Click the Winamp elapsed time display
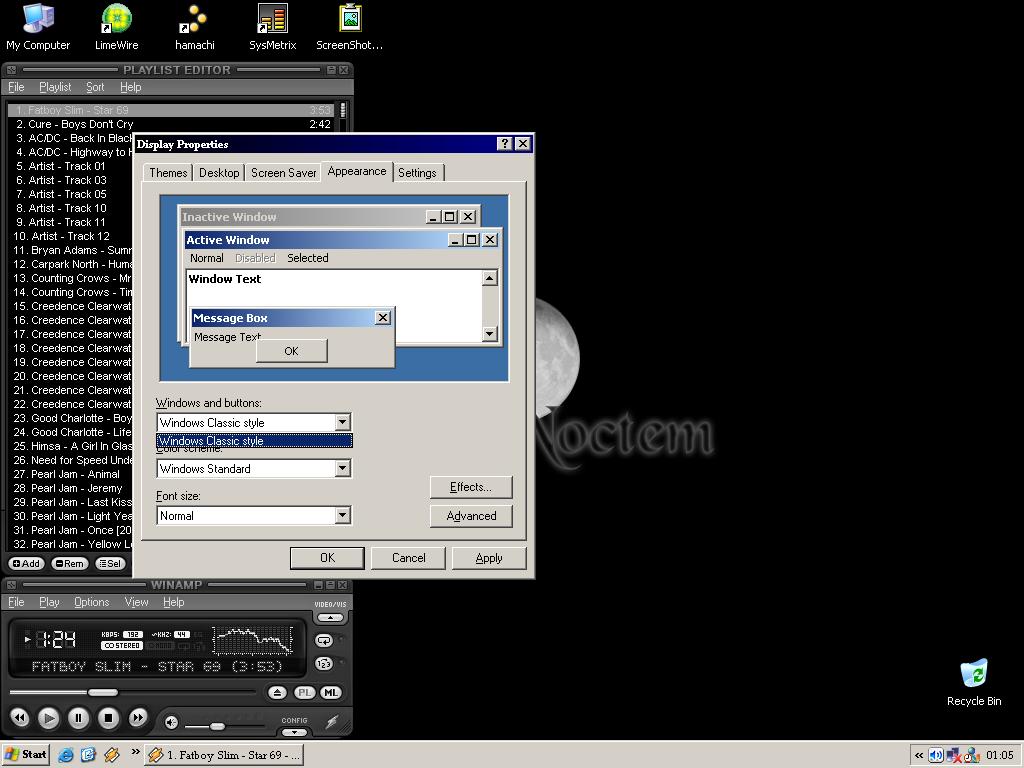This screenshot has width=1024, height=768. (56, 639)
